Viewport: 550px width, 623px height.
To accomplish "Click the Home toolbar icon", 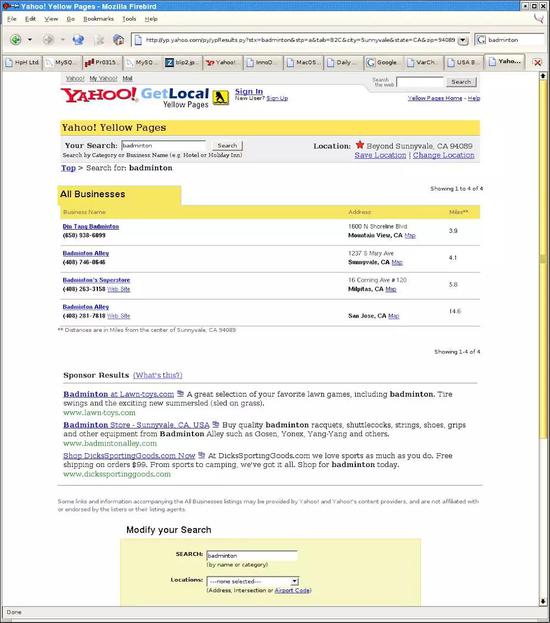I will [118, 40].
